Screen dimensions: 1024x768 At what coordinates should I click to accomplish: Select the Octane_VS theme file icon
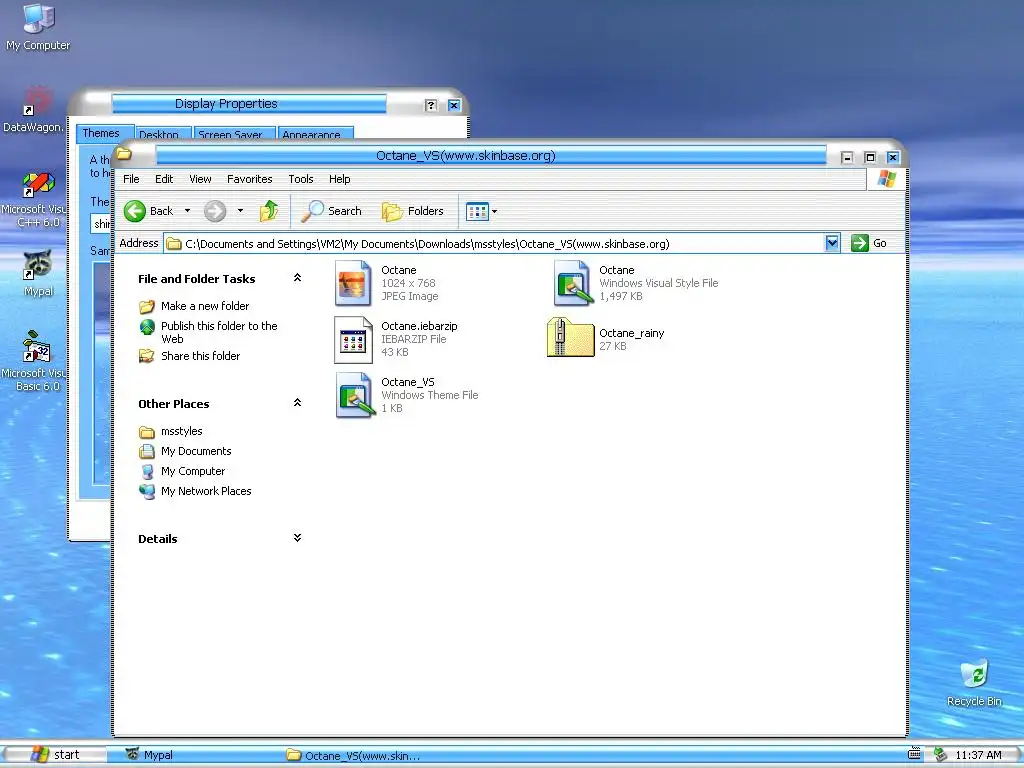click(355, 394)
